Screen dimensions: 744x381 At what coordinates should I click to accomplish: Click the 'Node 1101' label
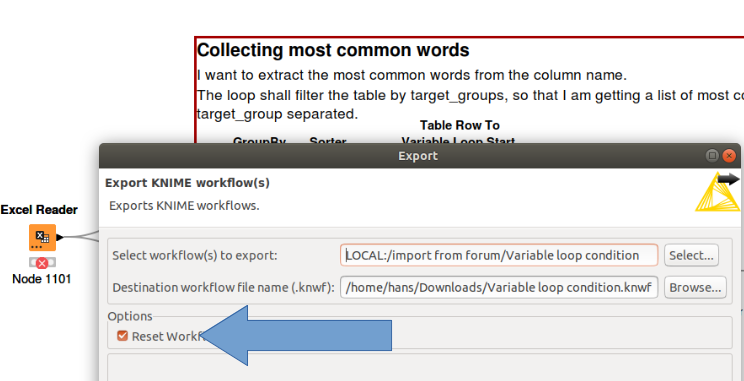(x=42, y=279)
